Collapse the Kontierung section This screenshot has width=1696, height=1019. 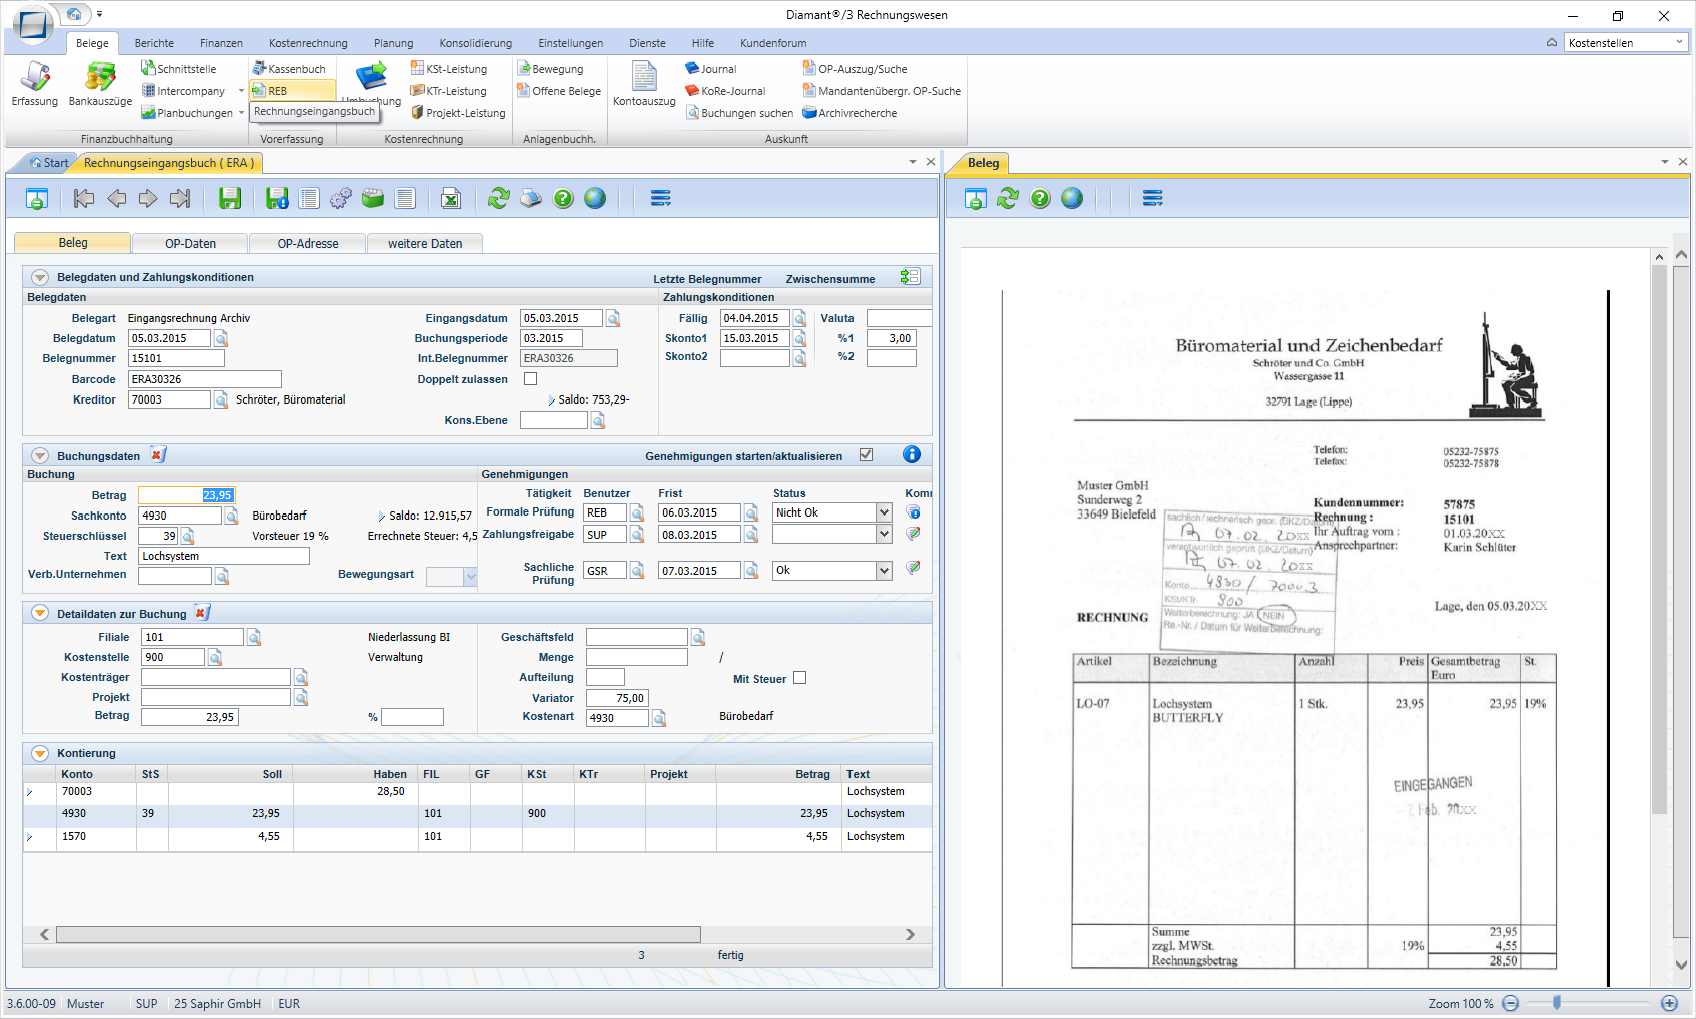pyautogui.click(x=40, y=753)
